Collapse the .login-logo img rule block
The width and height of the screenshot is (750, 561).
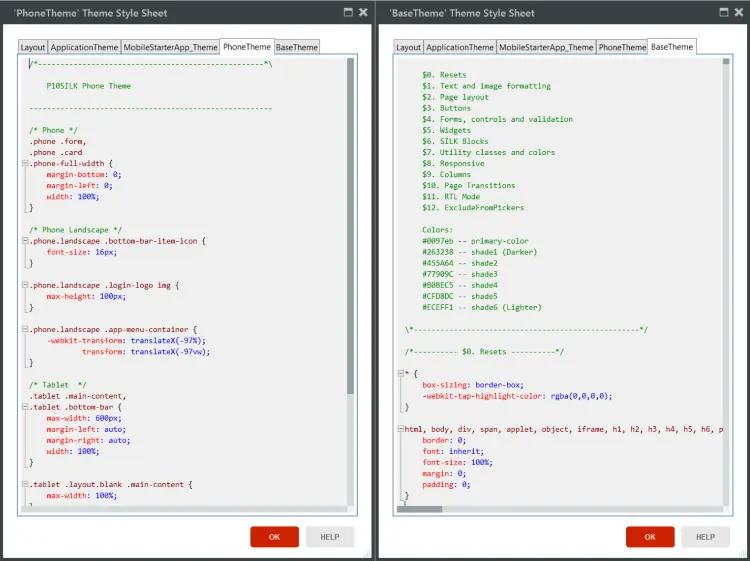25,285
